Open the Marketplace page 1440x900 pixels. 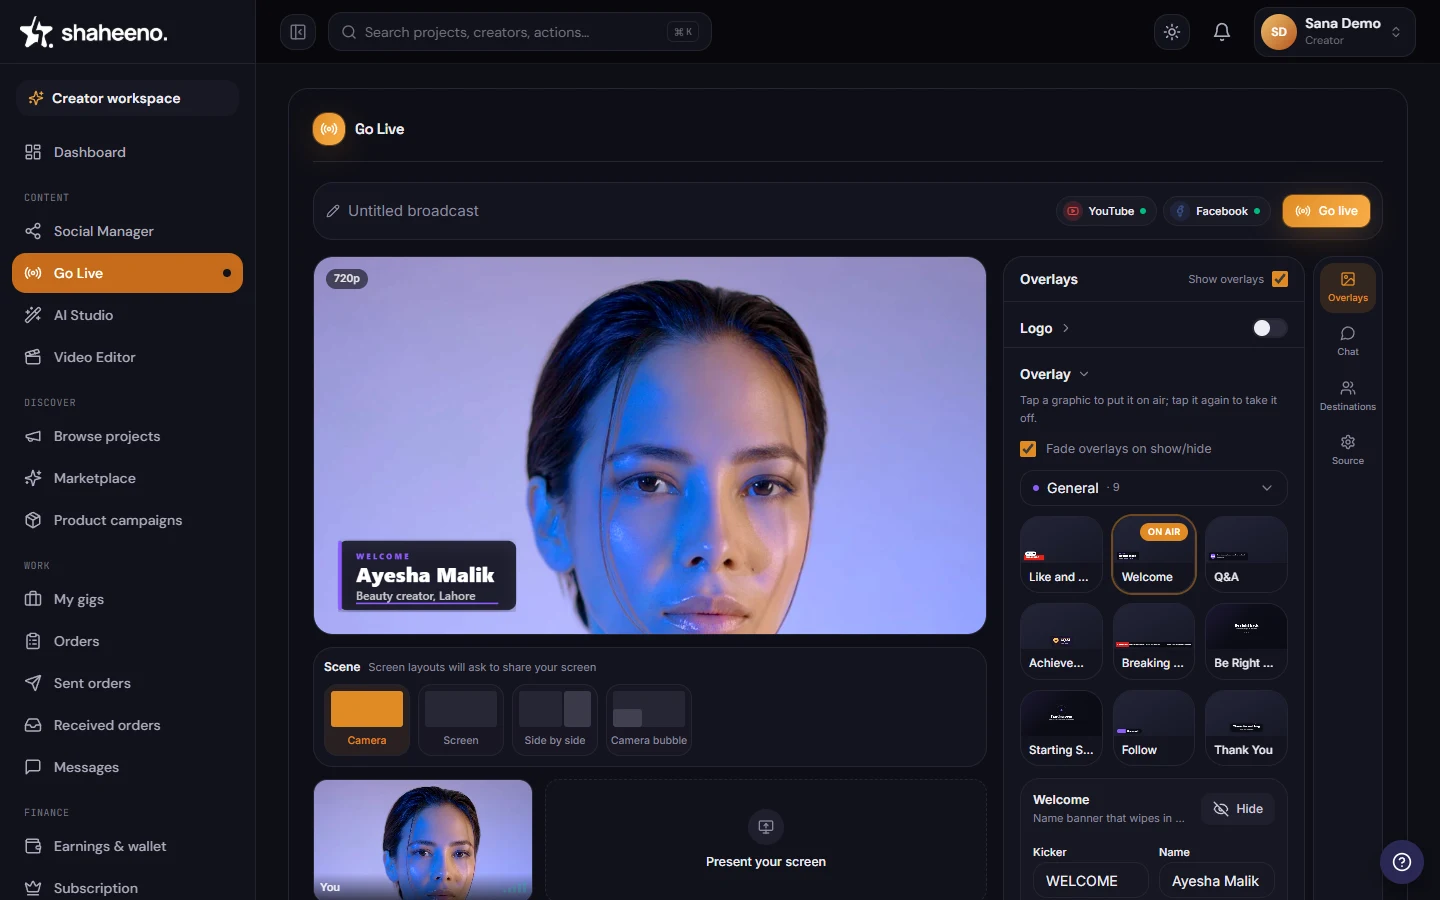(x=127, y=478)
